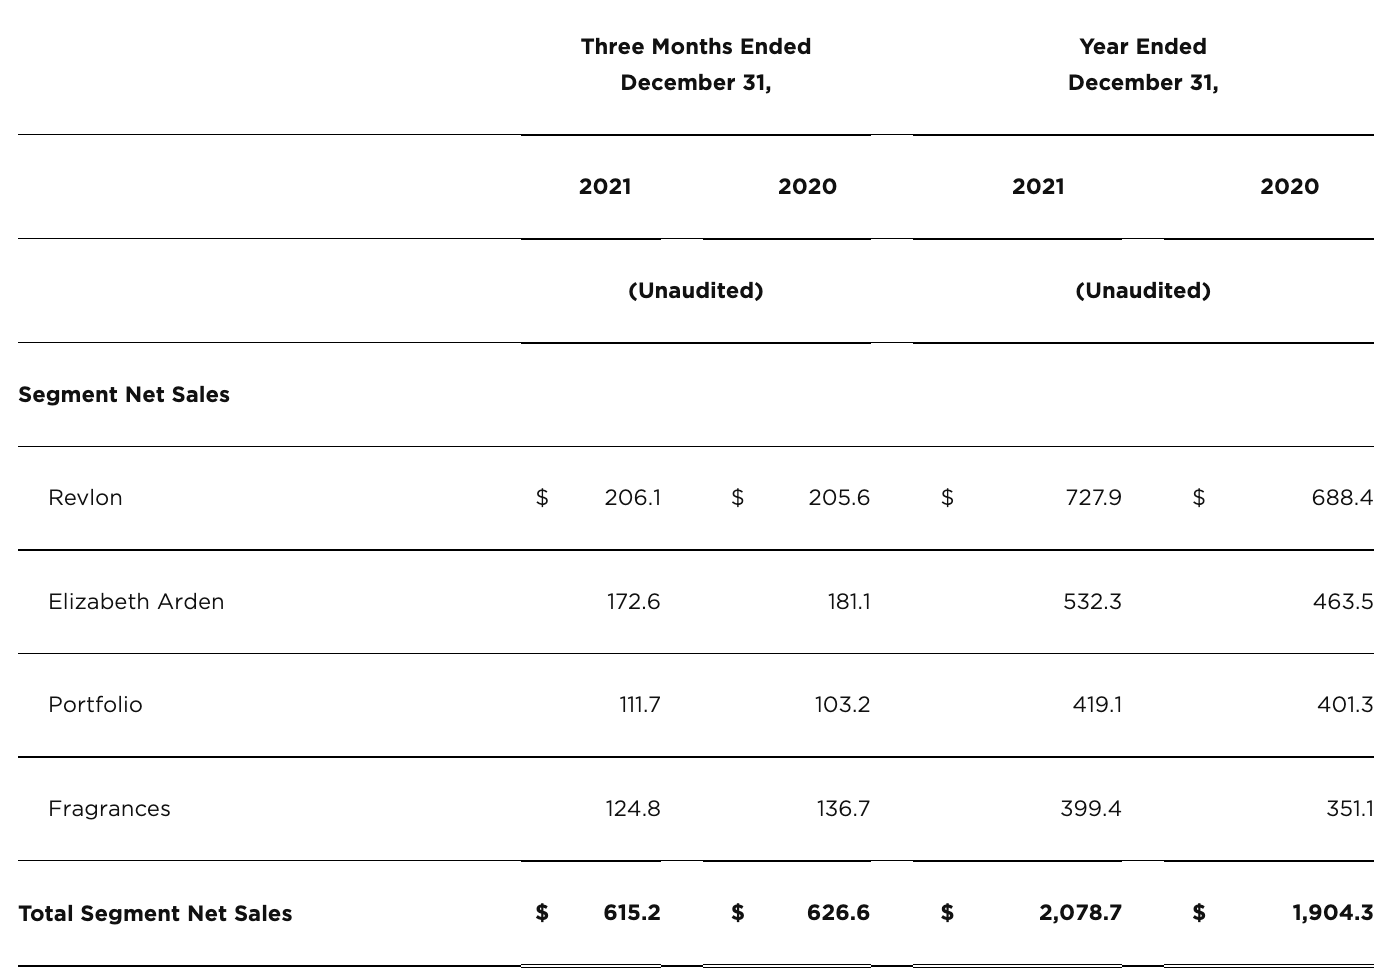The height and width of the screenshot is (978, 1386).
Task: Click total annual 2021 value 2,078.7
Action: (1080, 913)
